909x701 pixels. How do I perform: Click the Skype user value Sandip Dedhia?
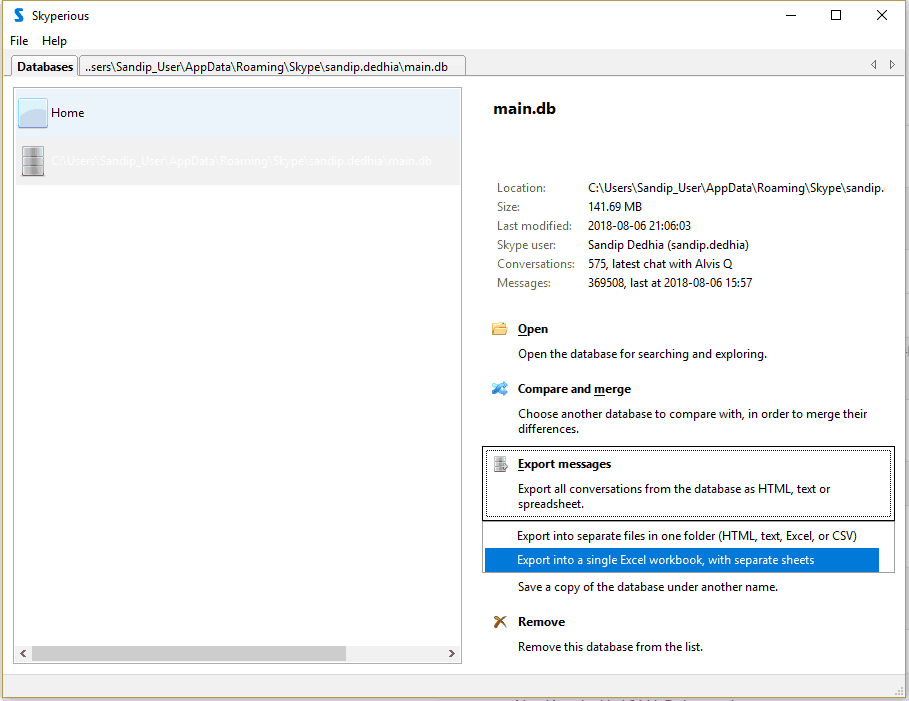point(668,245)
